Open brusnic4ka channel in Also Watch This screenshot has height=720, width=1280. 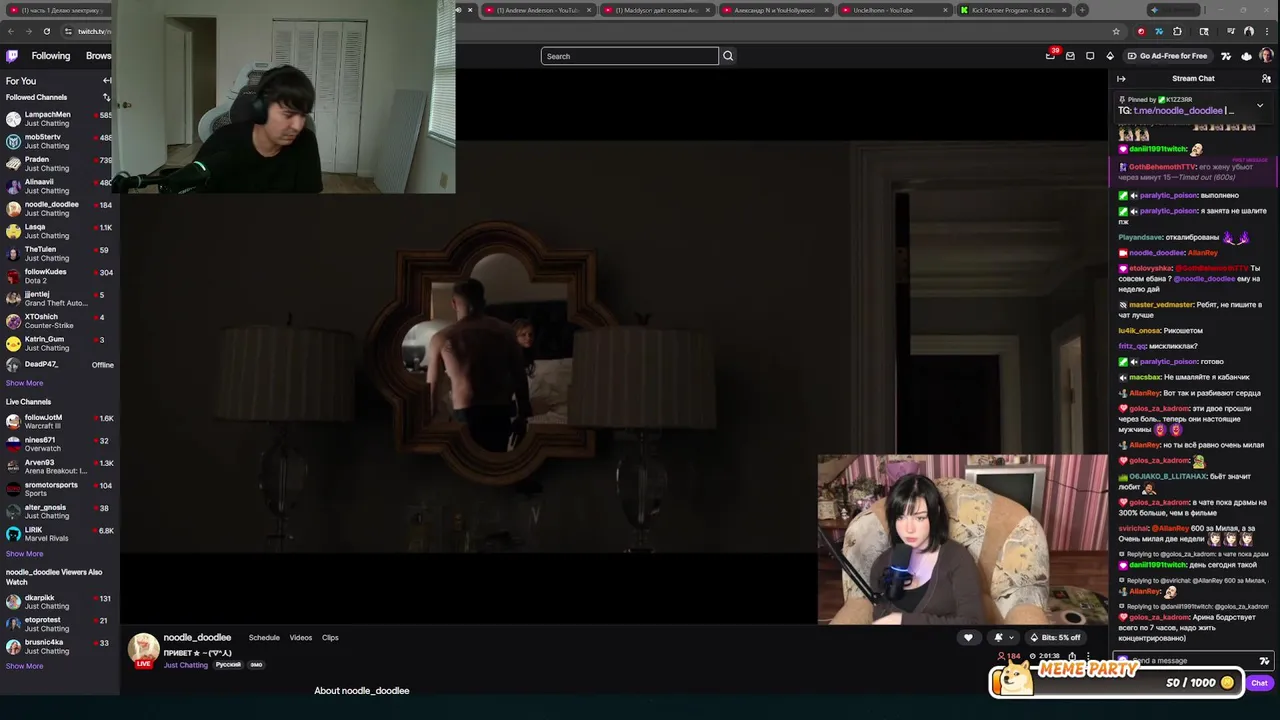(x=59, y=646)
